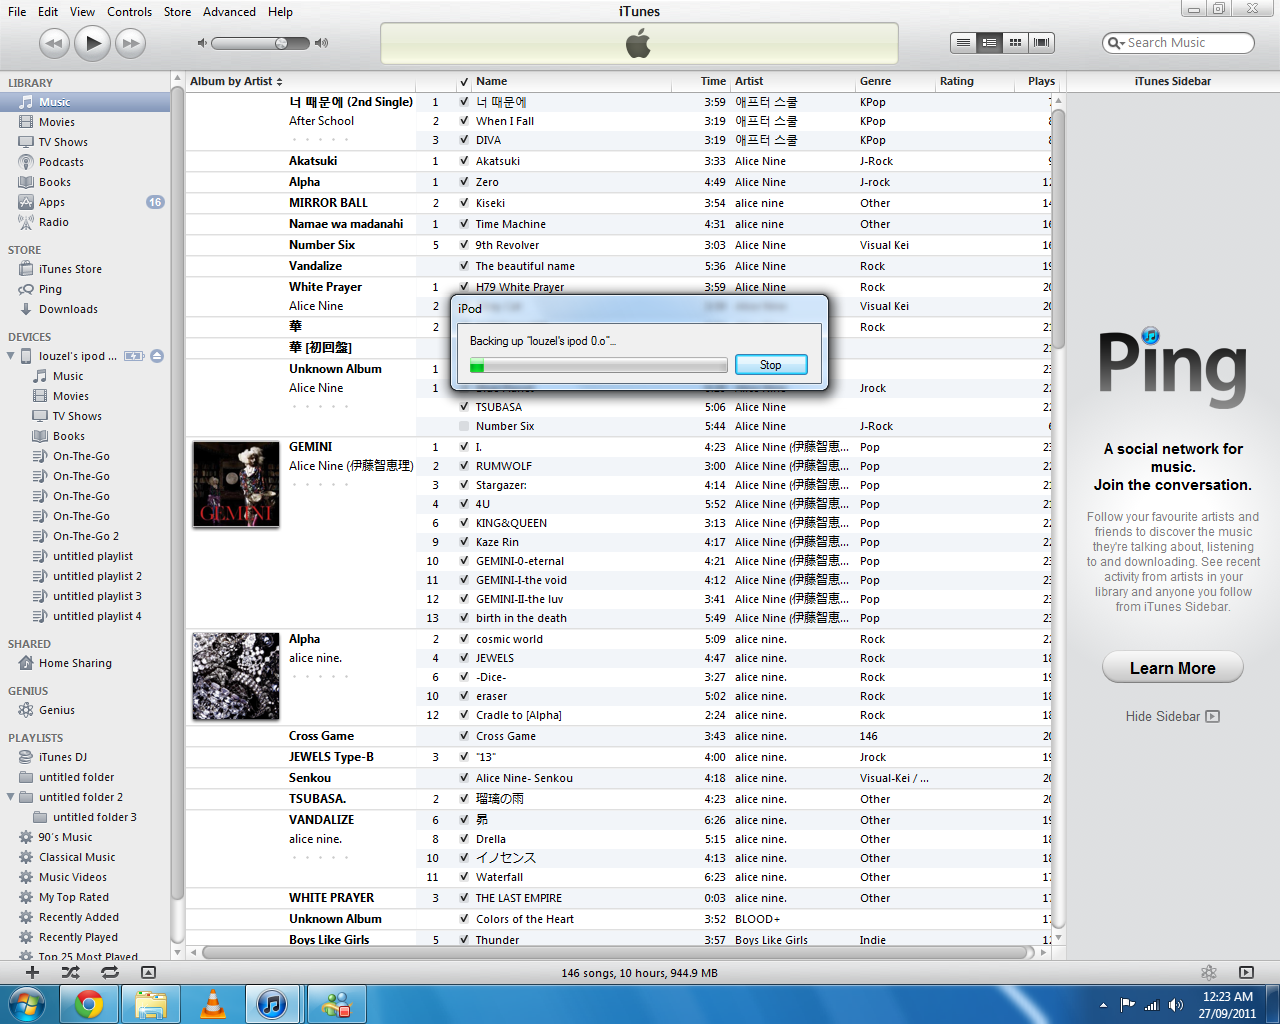Stop the iPod backup
The image size is (1280, 1024).
(x=770, y=366)
